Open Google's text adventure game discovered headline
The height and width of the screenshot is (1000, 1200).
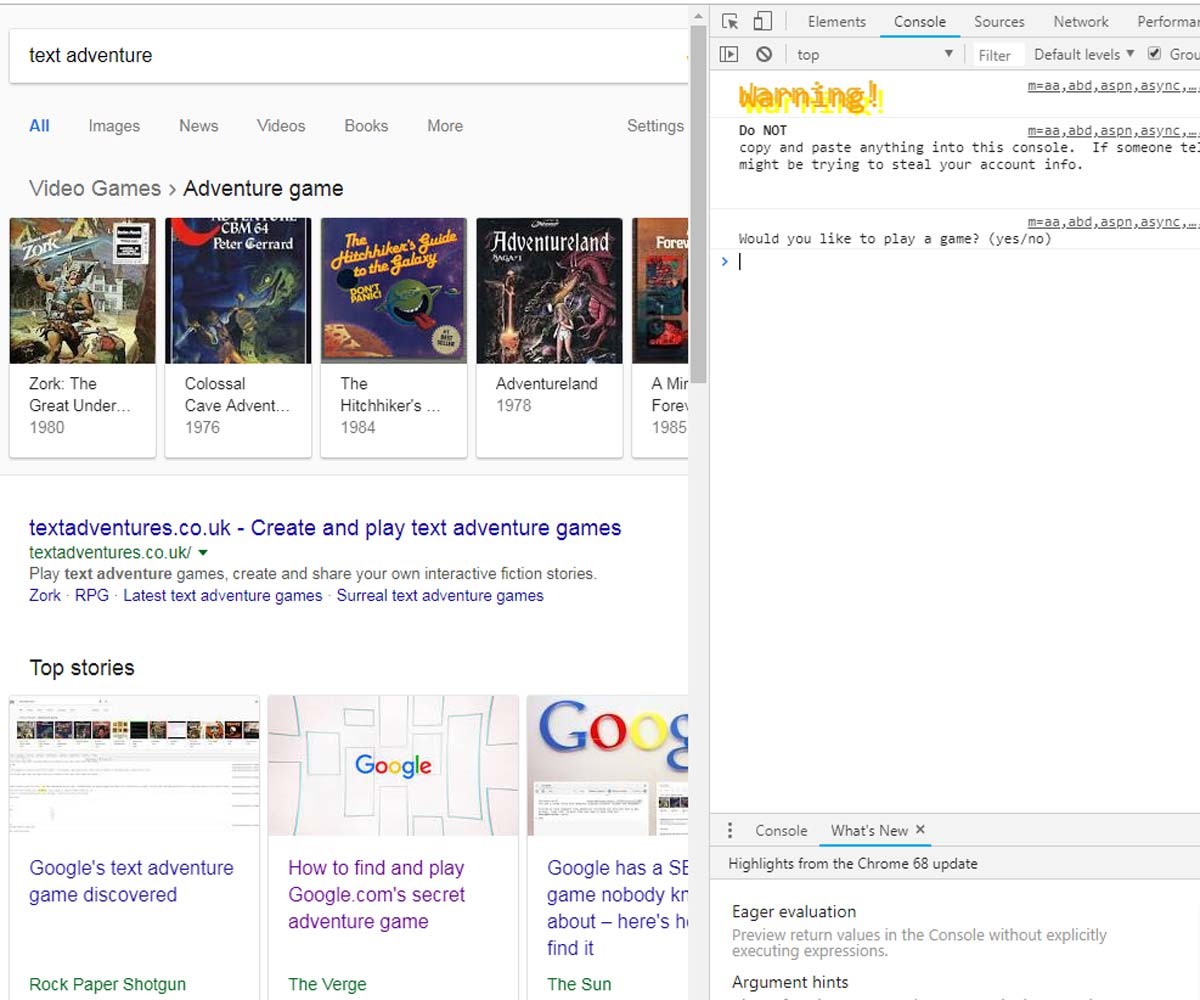click(131, 881)
